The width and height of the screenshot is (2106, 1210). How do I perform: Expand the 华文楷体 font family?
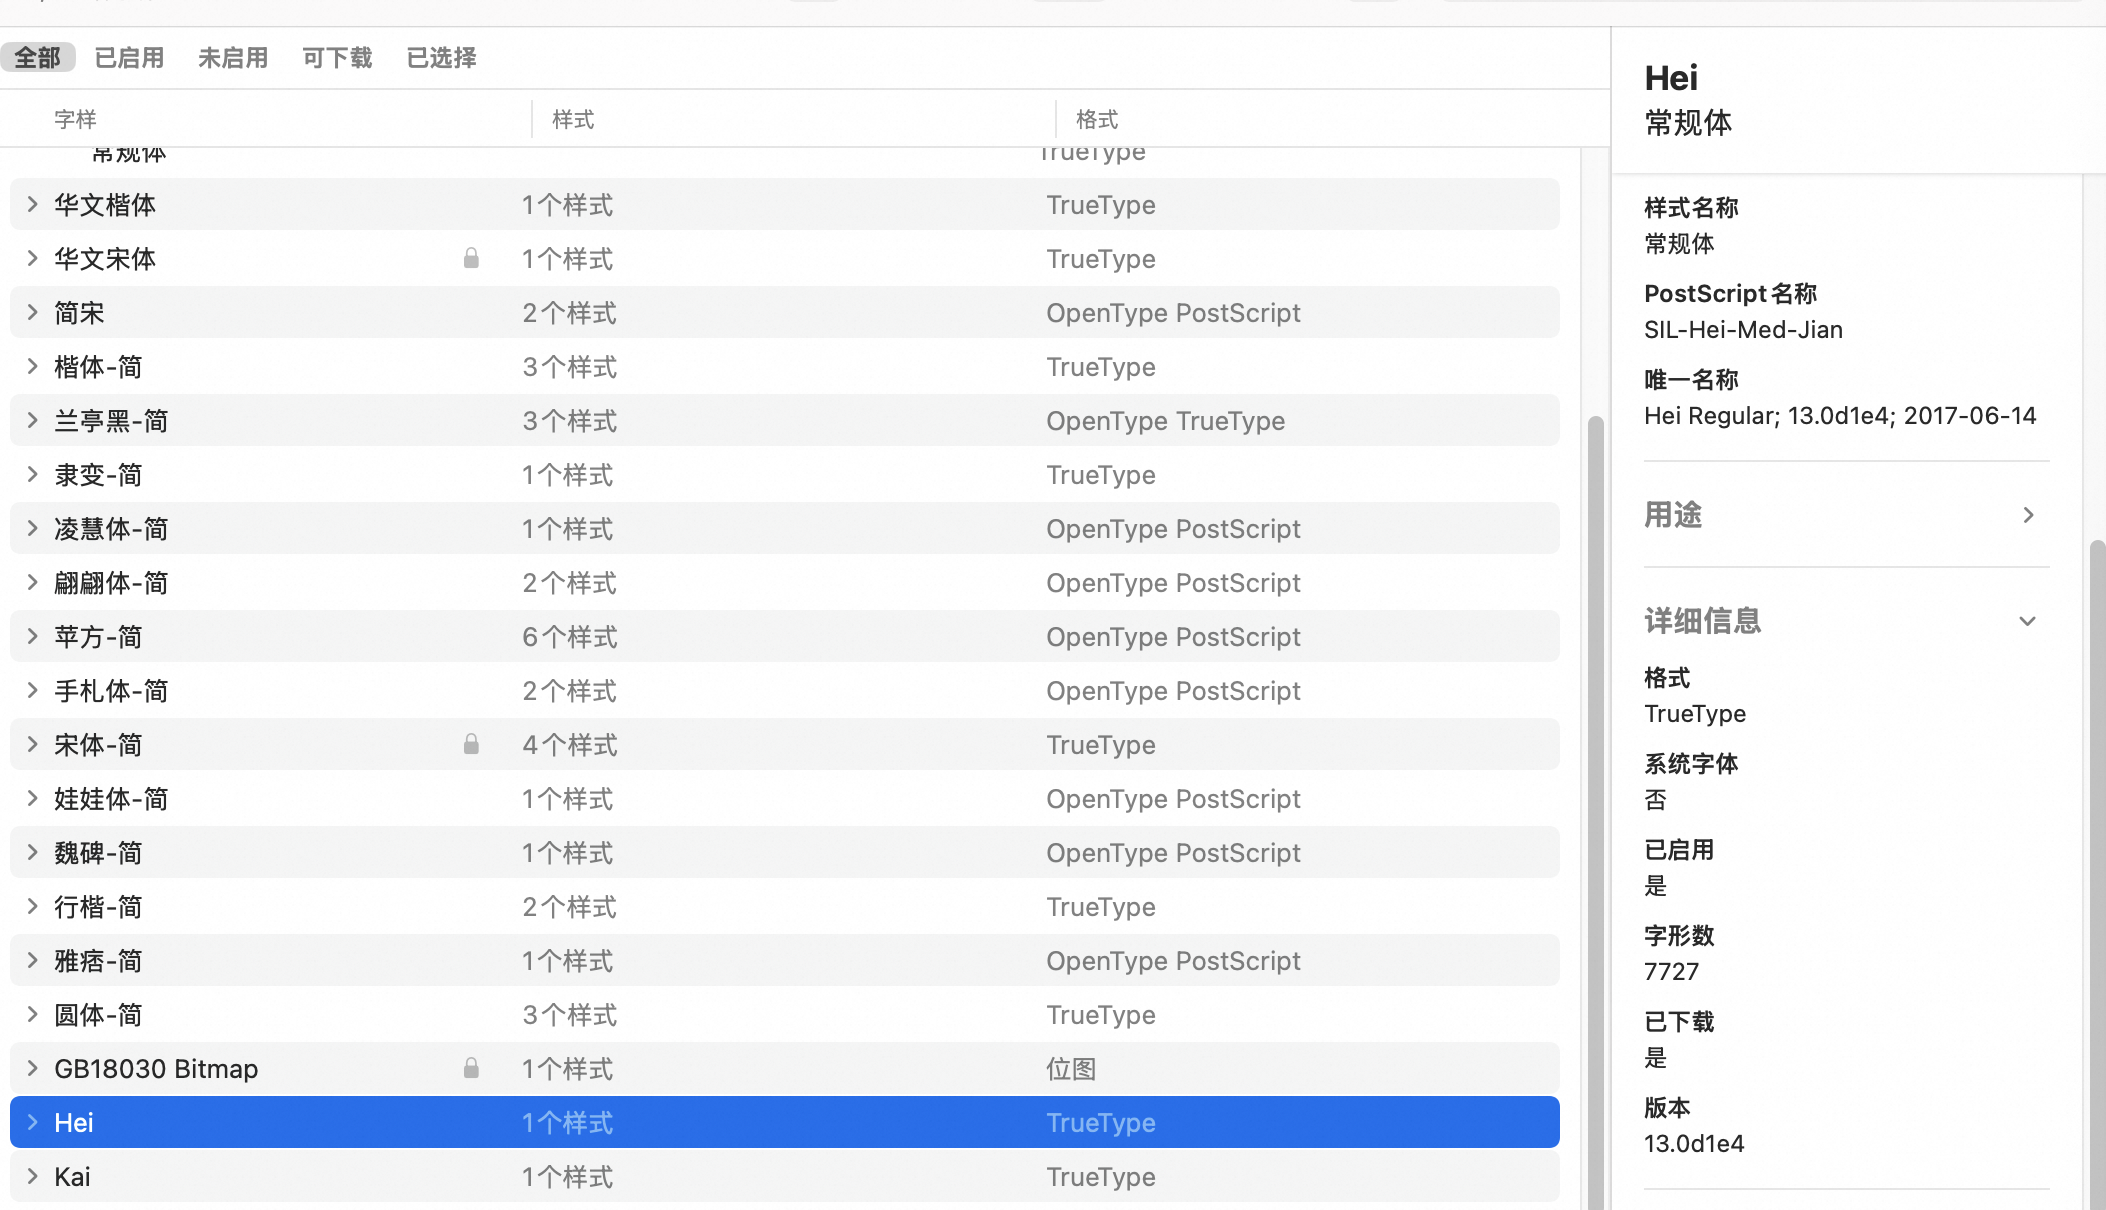tap(32, 205)
